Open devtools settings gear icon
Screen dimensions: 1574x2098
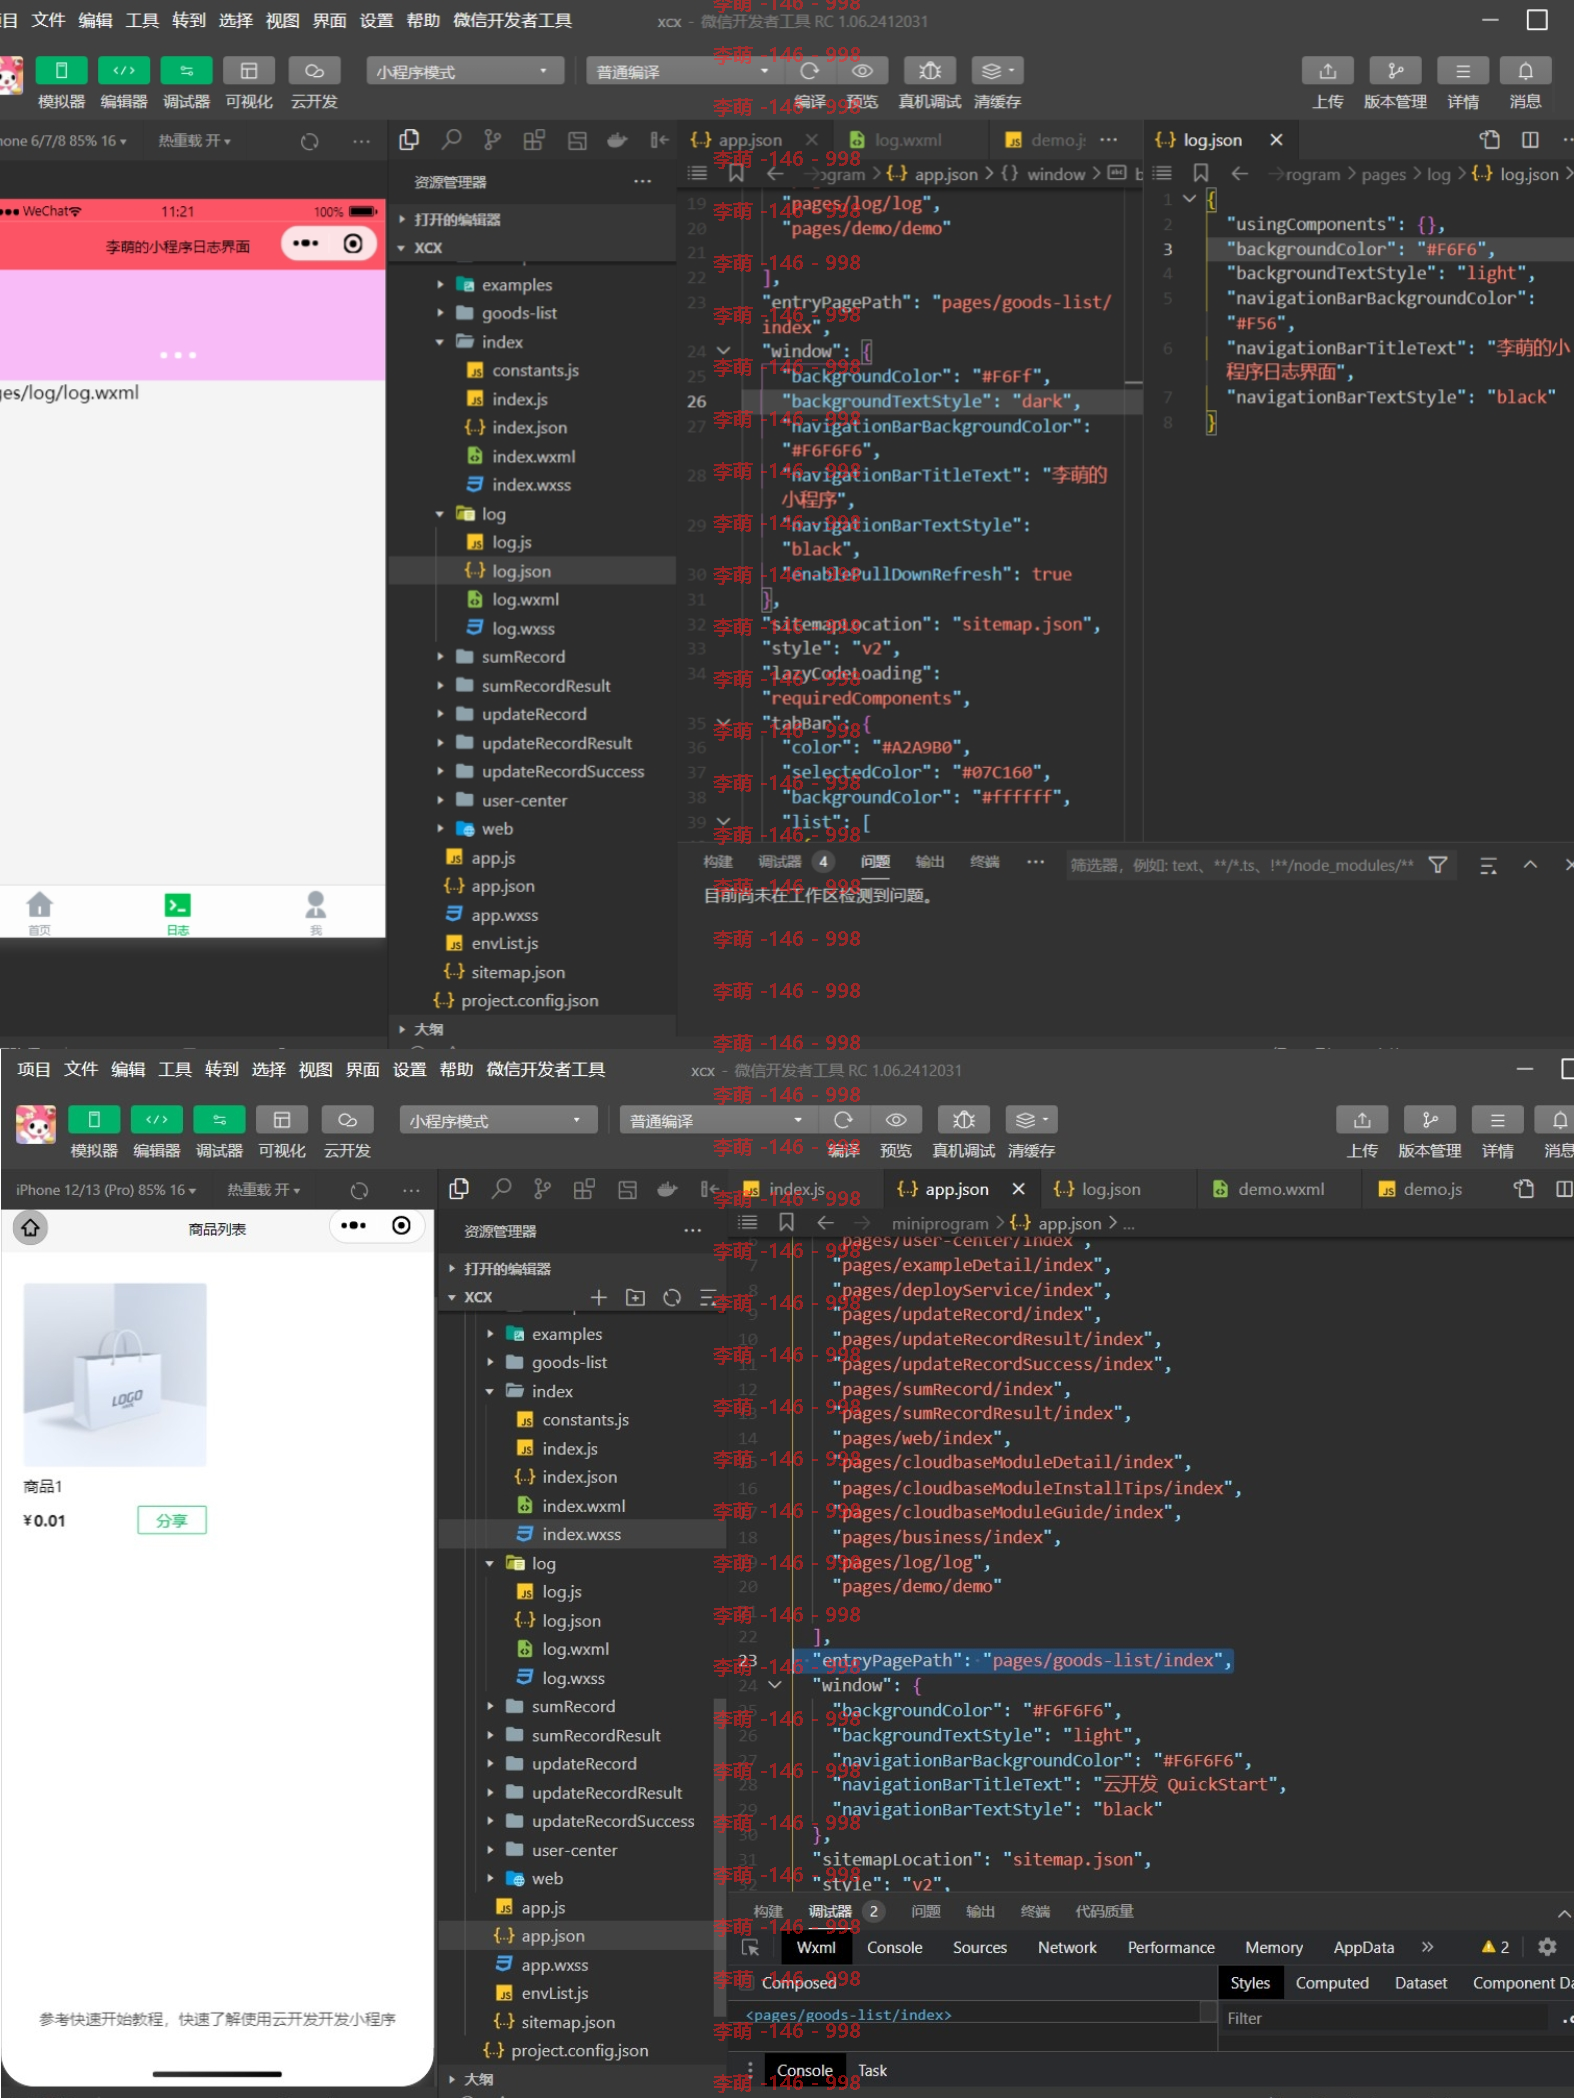tap(1547, 1946)
